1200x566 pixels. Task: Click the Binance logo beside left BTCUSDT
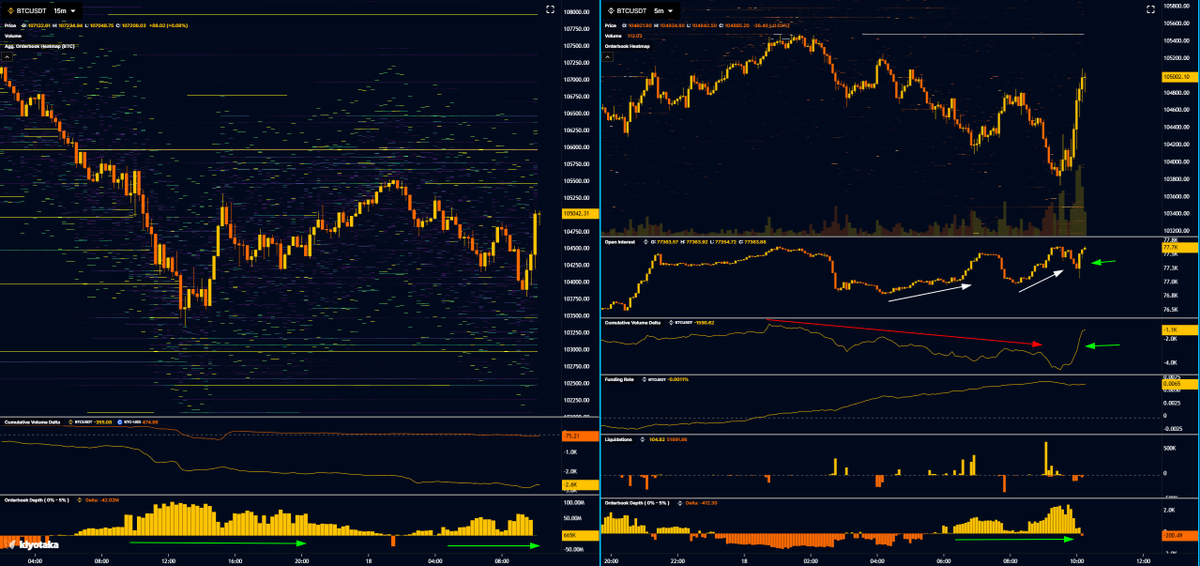pos(9,10)
